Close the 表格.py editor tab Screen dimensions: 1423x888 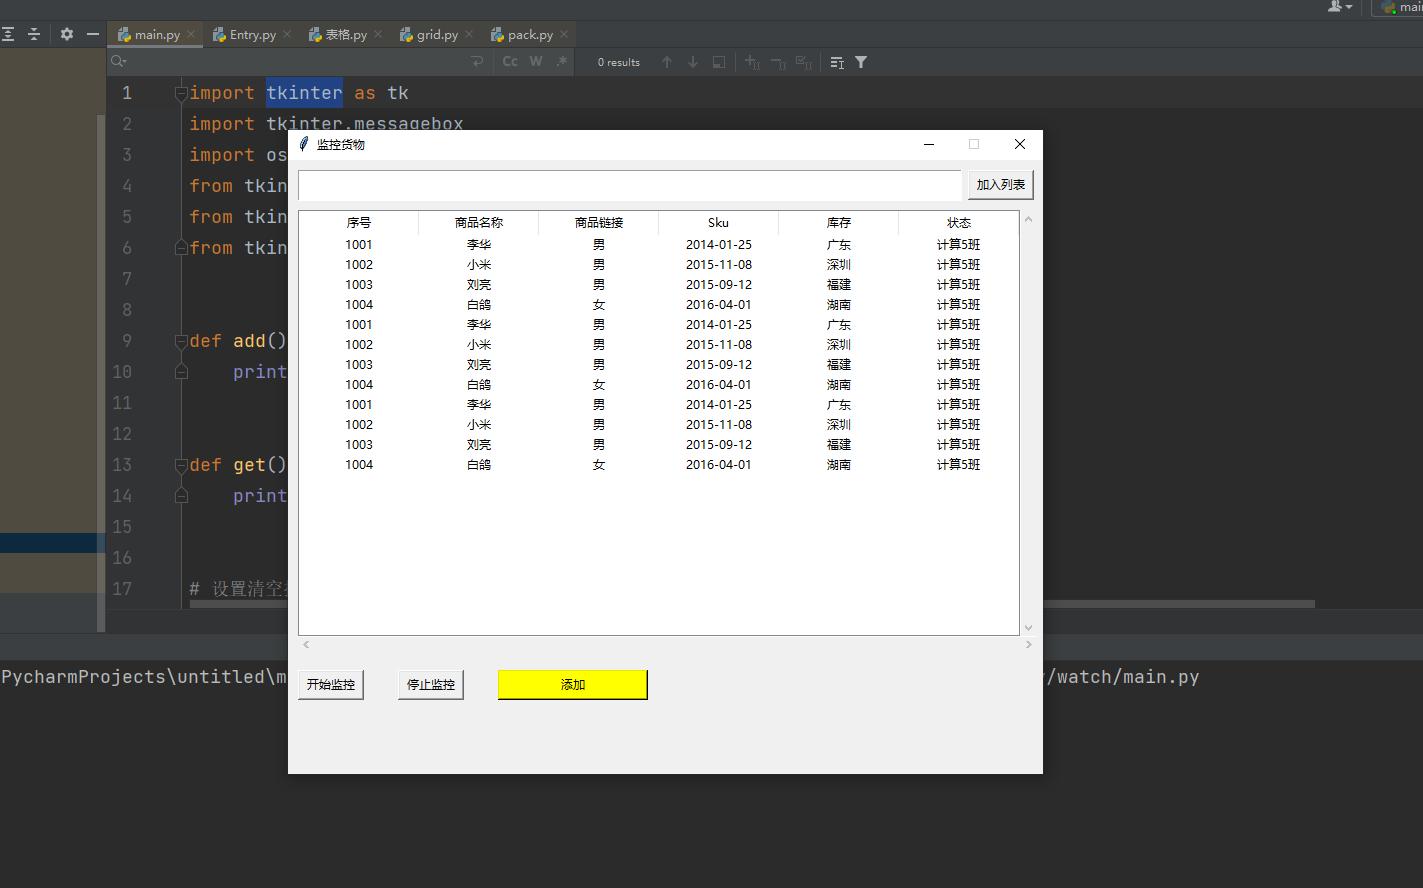[377, 34]
